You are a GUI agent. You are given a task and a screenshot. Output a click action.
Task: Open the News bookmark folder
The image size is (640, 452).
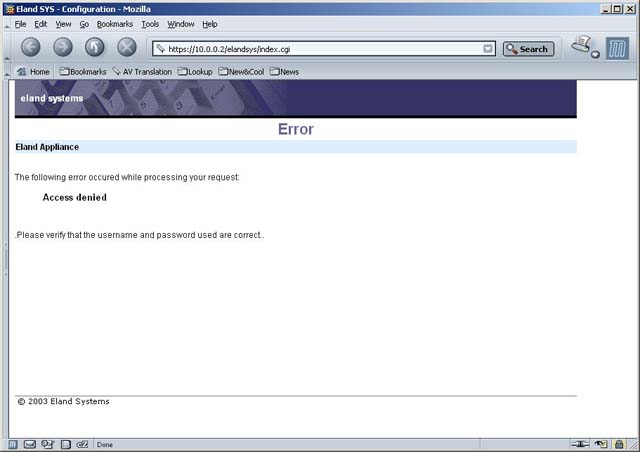click(284, 72)
